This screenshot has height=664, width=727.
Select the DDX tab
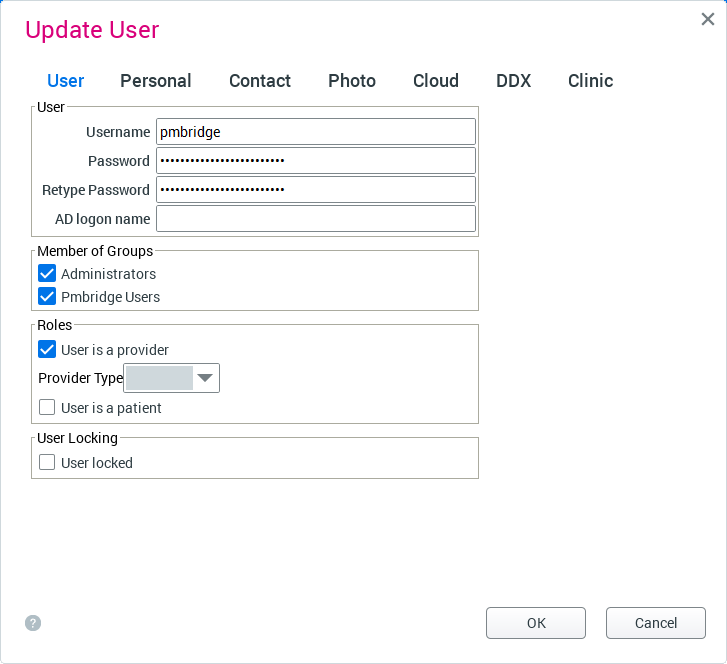coord(513,81)
